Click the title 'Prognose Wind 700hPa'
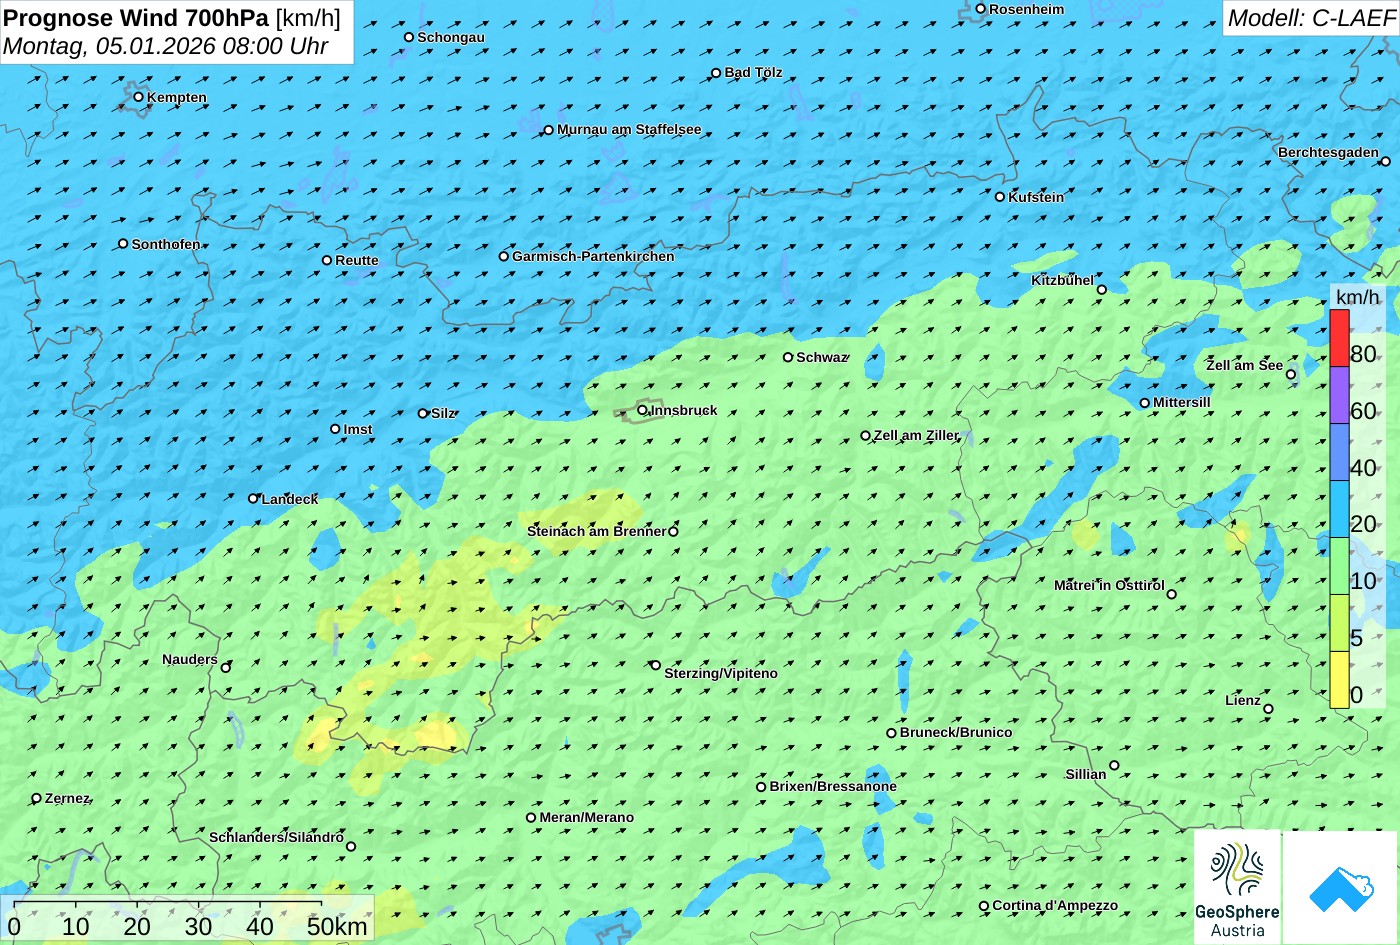The height and width of the screenshot is (945, 1400). pos(137,17)
